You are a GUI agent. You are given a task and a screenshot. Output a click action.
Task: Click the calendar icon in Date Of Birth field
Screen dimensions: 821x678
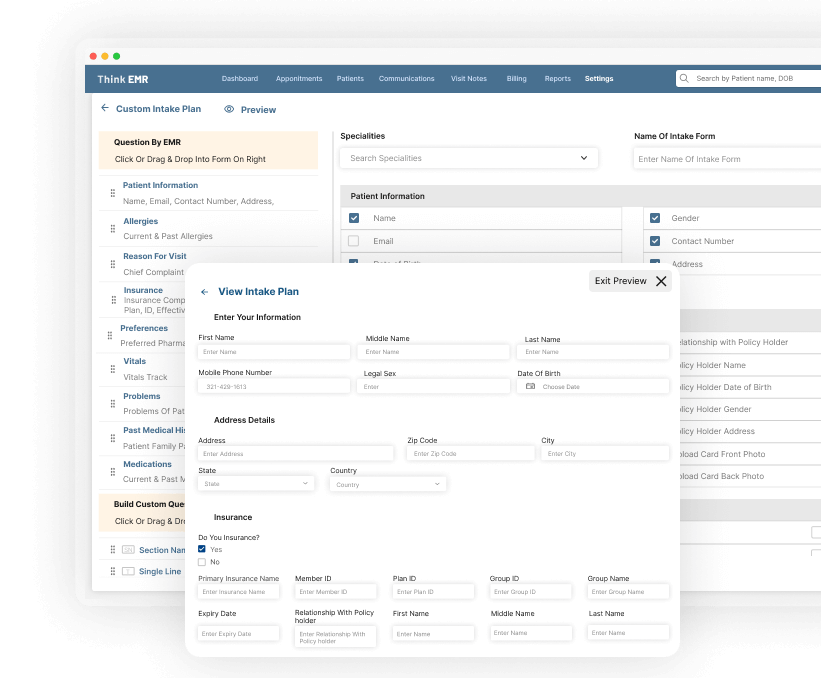click(530, 386)
